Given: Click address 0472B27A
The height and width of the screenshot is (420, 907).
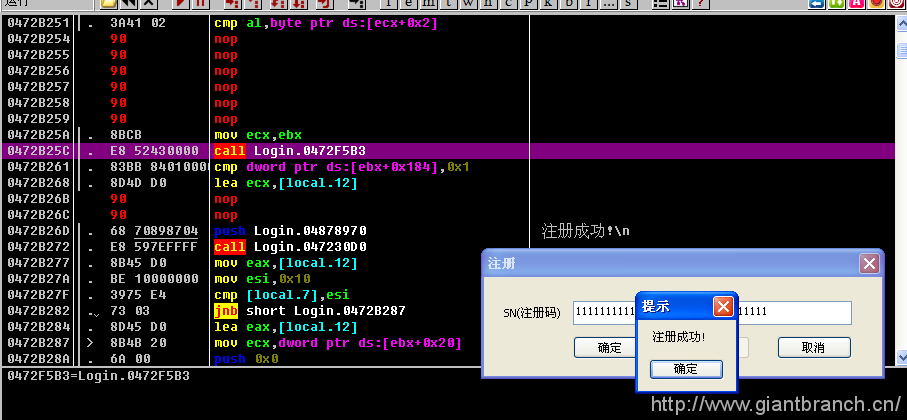Looking at the screenshot, I should [38, 279].
